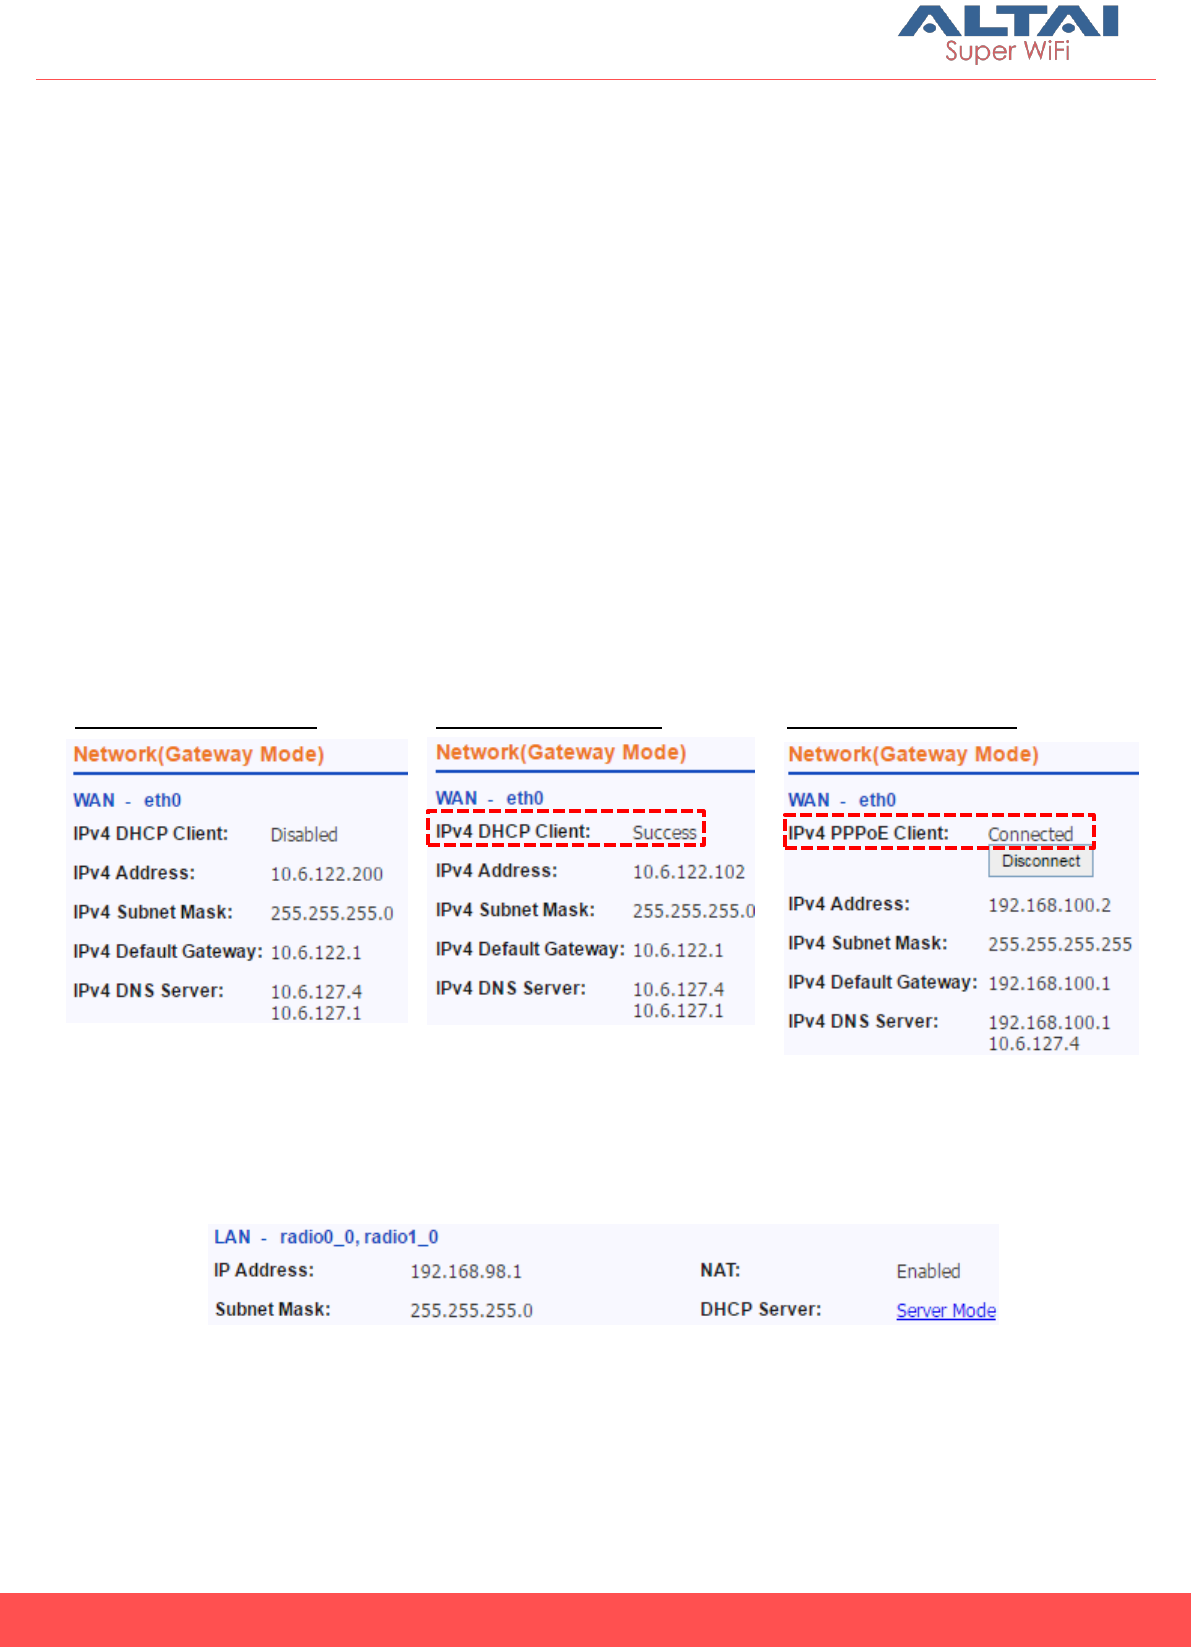Click the Disabled DHCP Client value
Viewport: 1191px width, 1647px height.
304,835
